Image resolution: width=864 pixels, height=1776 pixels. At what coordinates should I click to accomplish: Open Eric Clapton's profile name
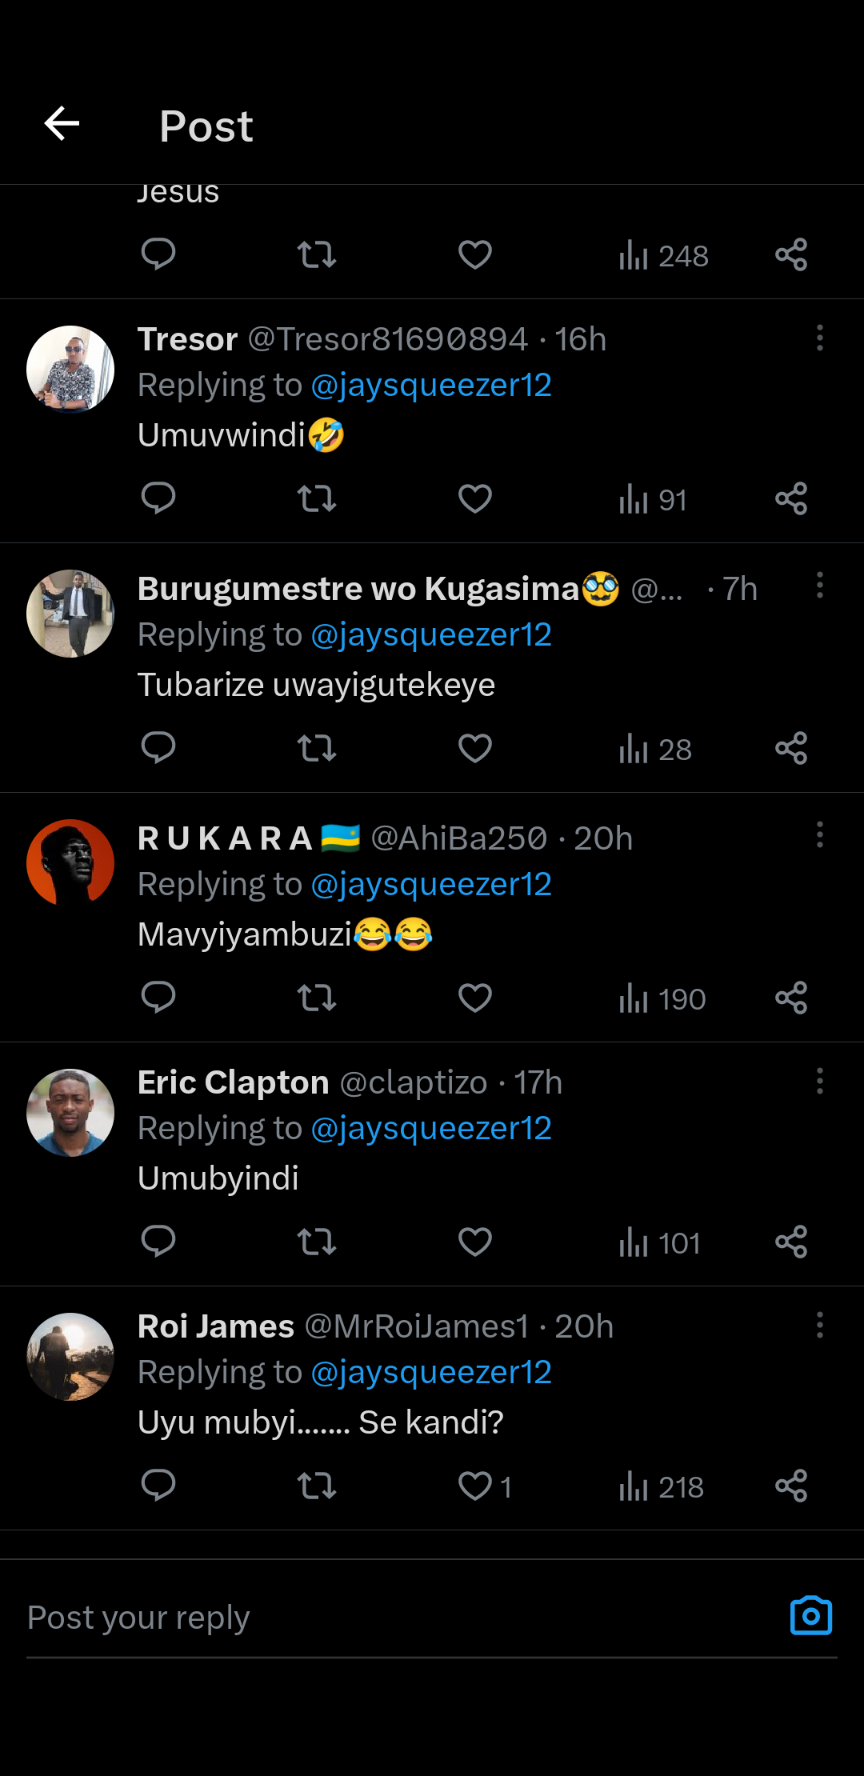(233, 1082)
